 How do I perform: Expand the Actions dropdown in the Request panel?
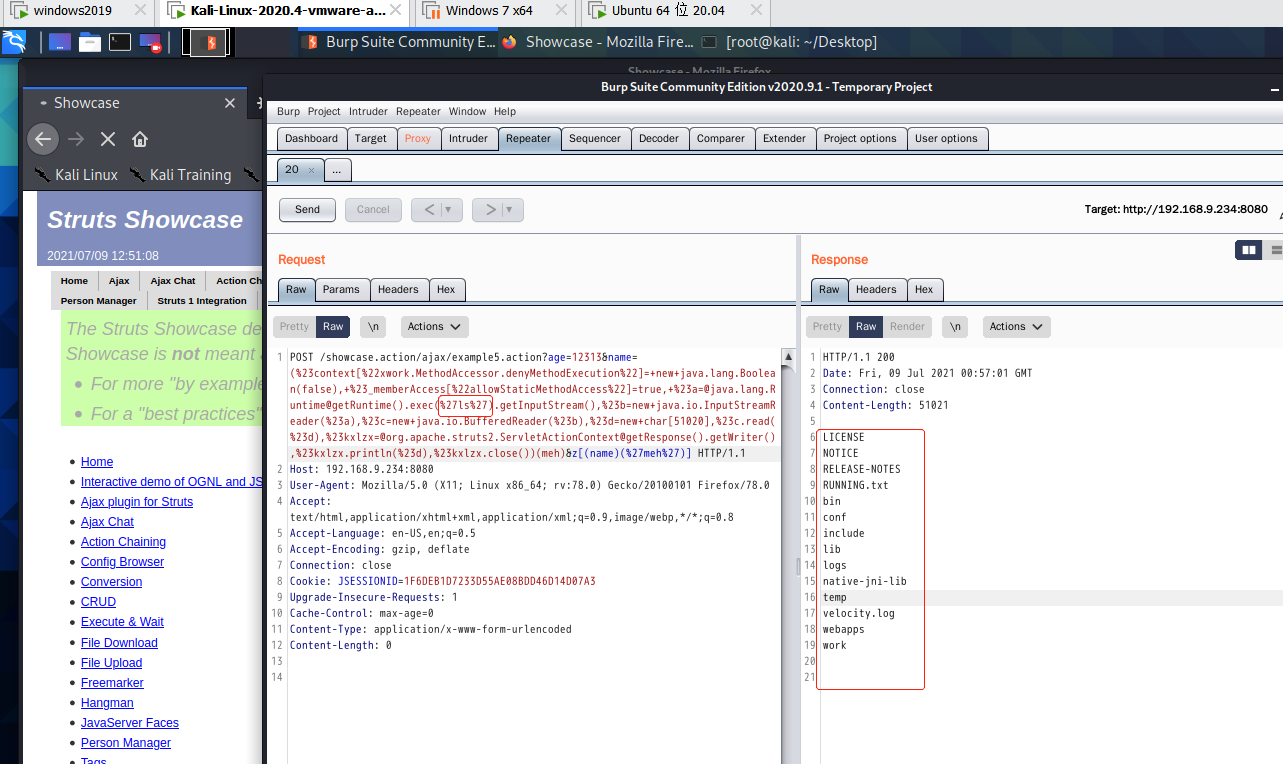click(434, 326)
